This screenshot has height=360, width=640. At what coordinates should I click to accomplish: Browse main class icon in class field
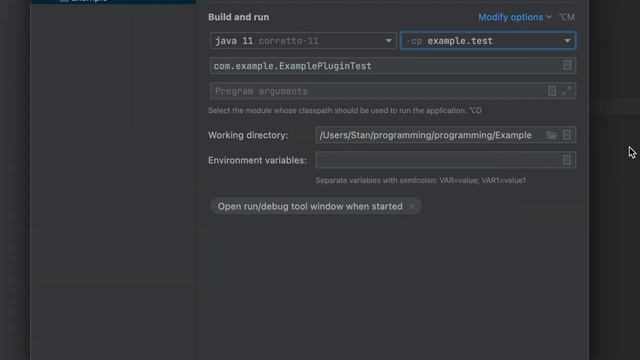(567, 65)
